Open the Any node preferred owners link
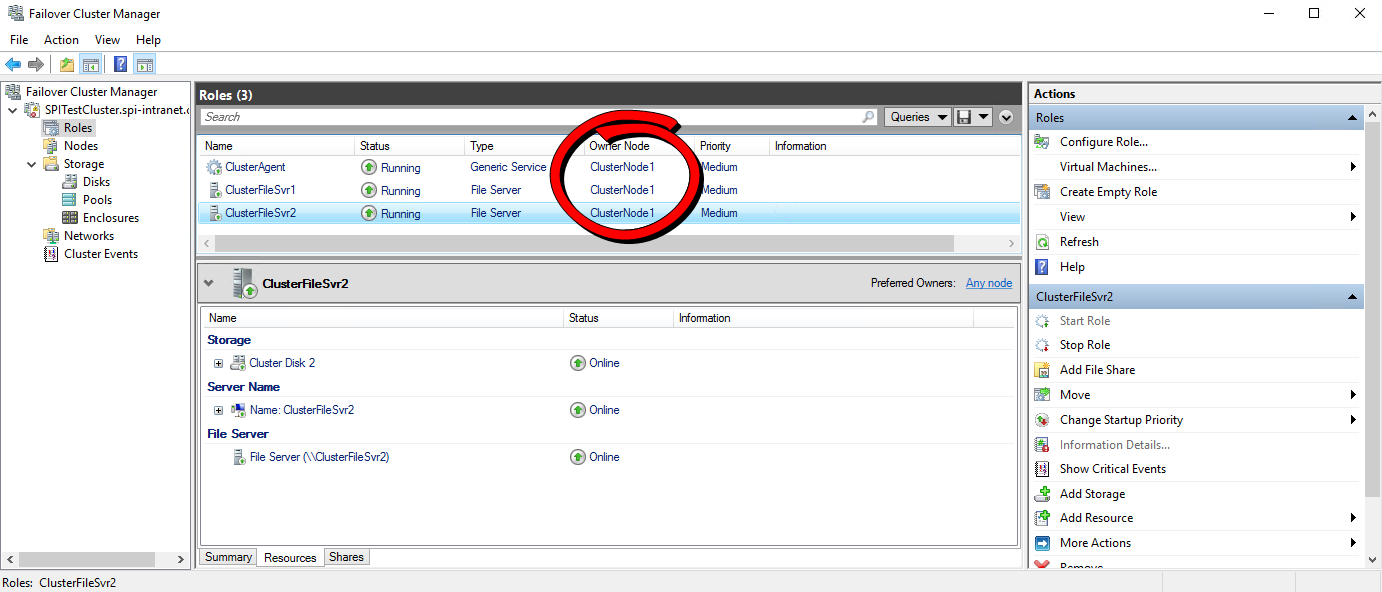 coord(988,282)
